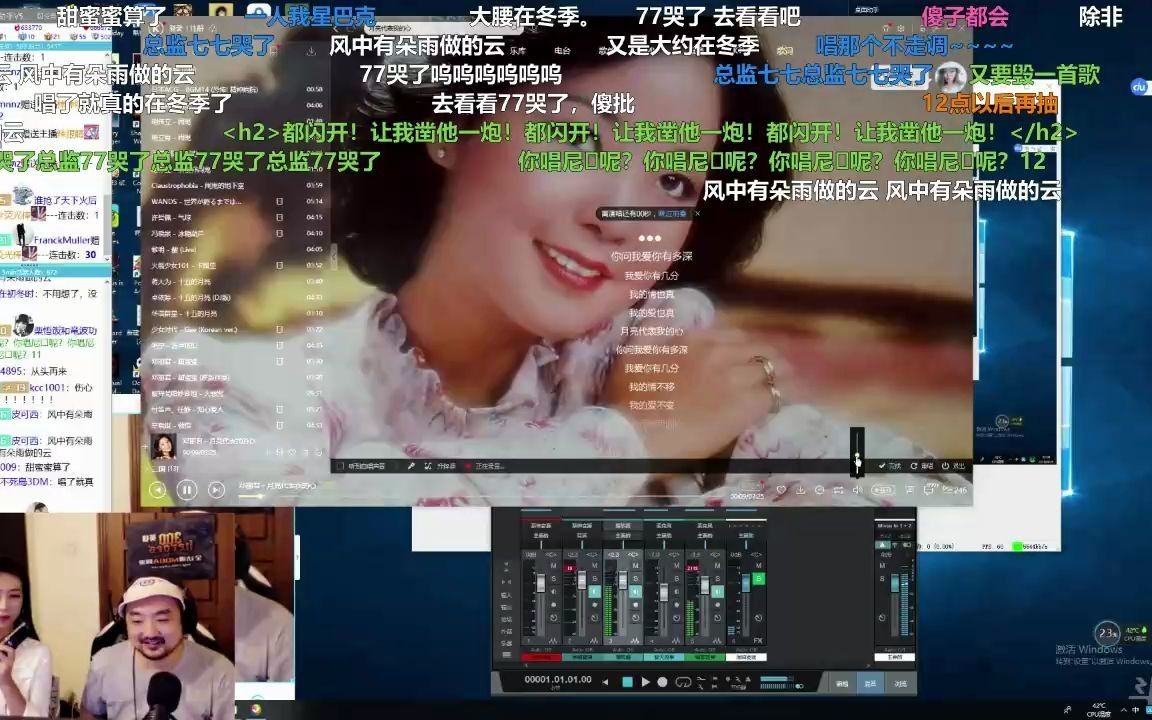This screenshot has width=1152, height=720.
Task: Click the main output volume fader
Action: [x=895, y=583]
